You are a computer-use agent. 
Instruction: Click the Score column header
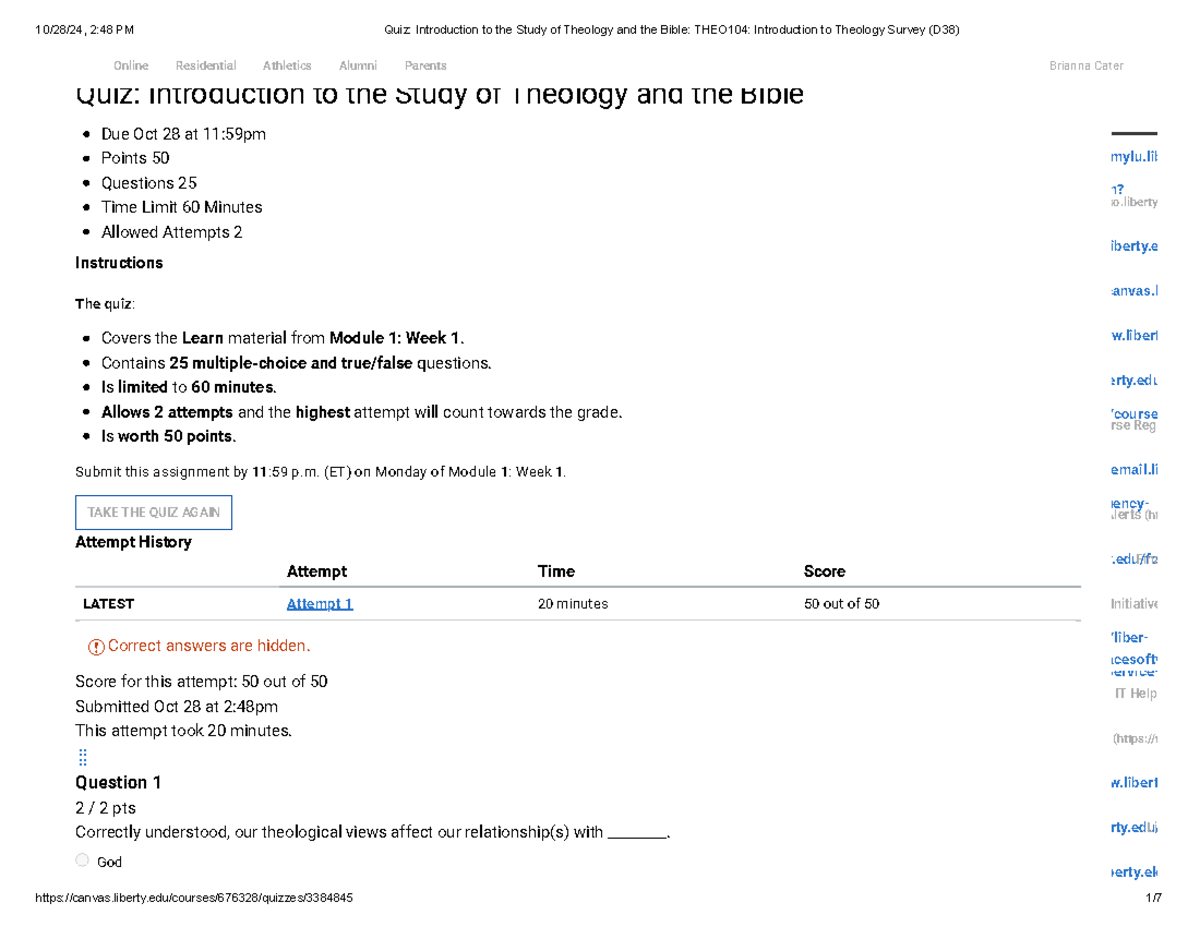(x=825, y=572)
